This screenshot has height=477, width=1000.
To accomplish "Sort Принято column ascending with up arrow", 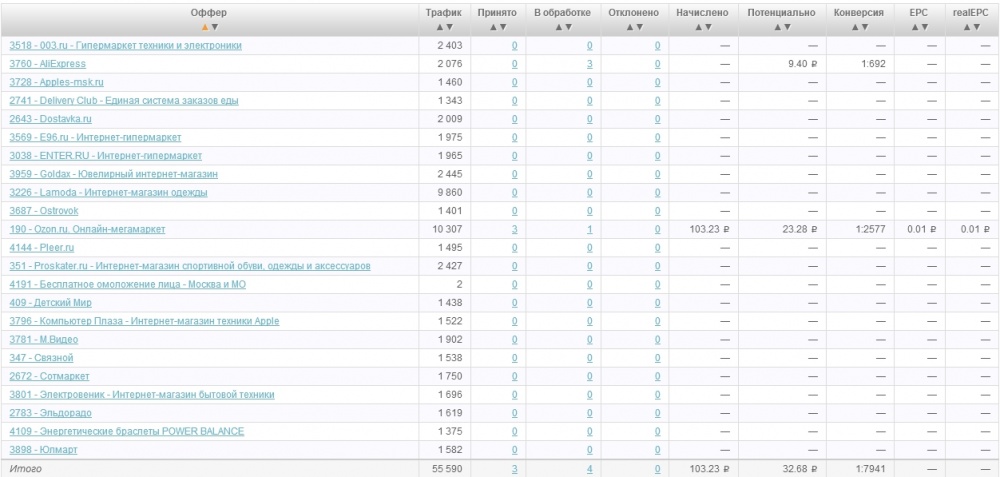I will pyautogui.click(x=492, y=27).
